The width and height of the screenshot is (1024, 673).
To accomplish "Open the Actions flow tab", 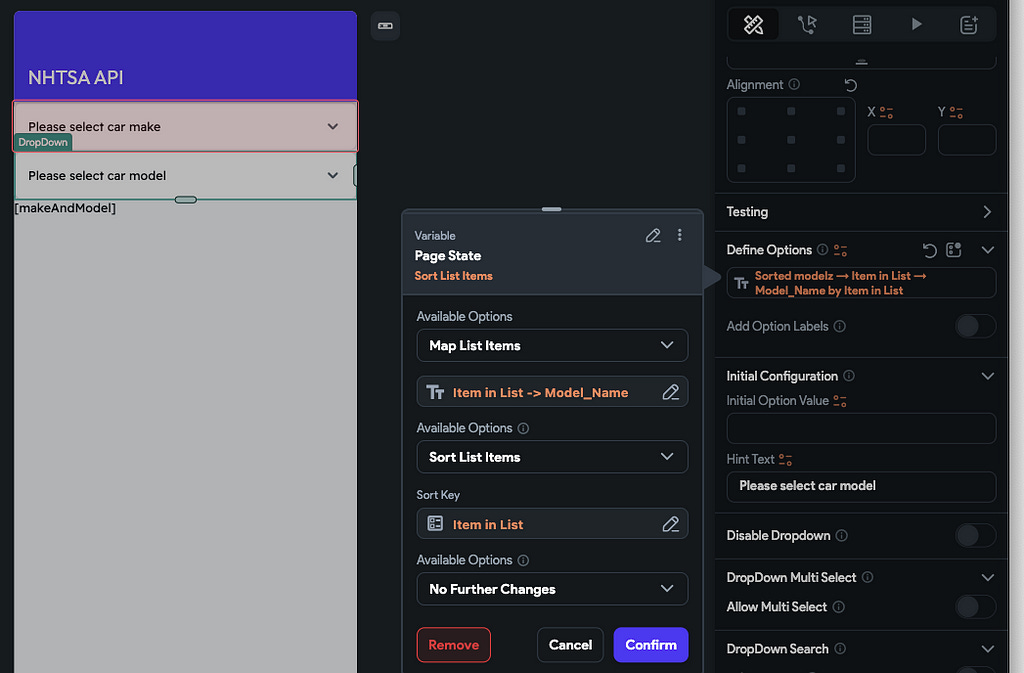I will (x=807, y=25).
